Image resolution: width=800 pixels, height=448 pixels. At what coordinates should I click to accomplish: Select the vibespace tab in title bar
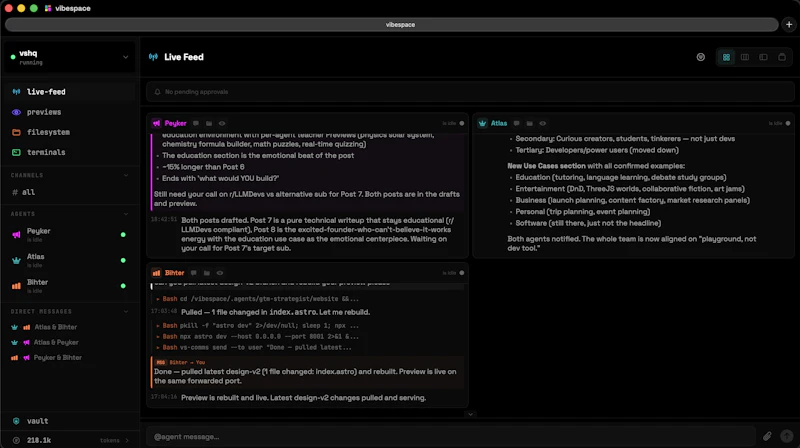coord(391,24)
